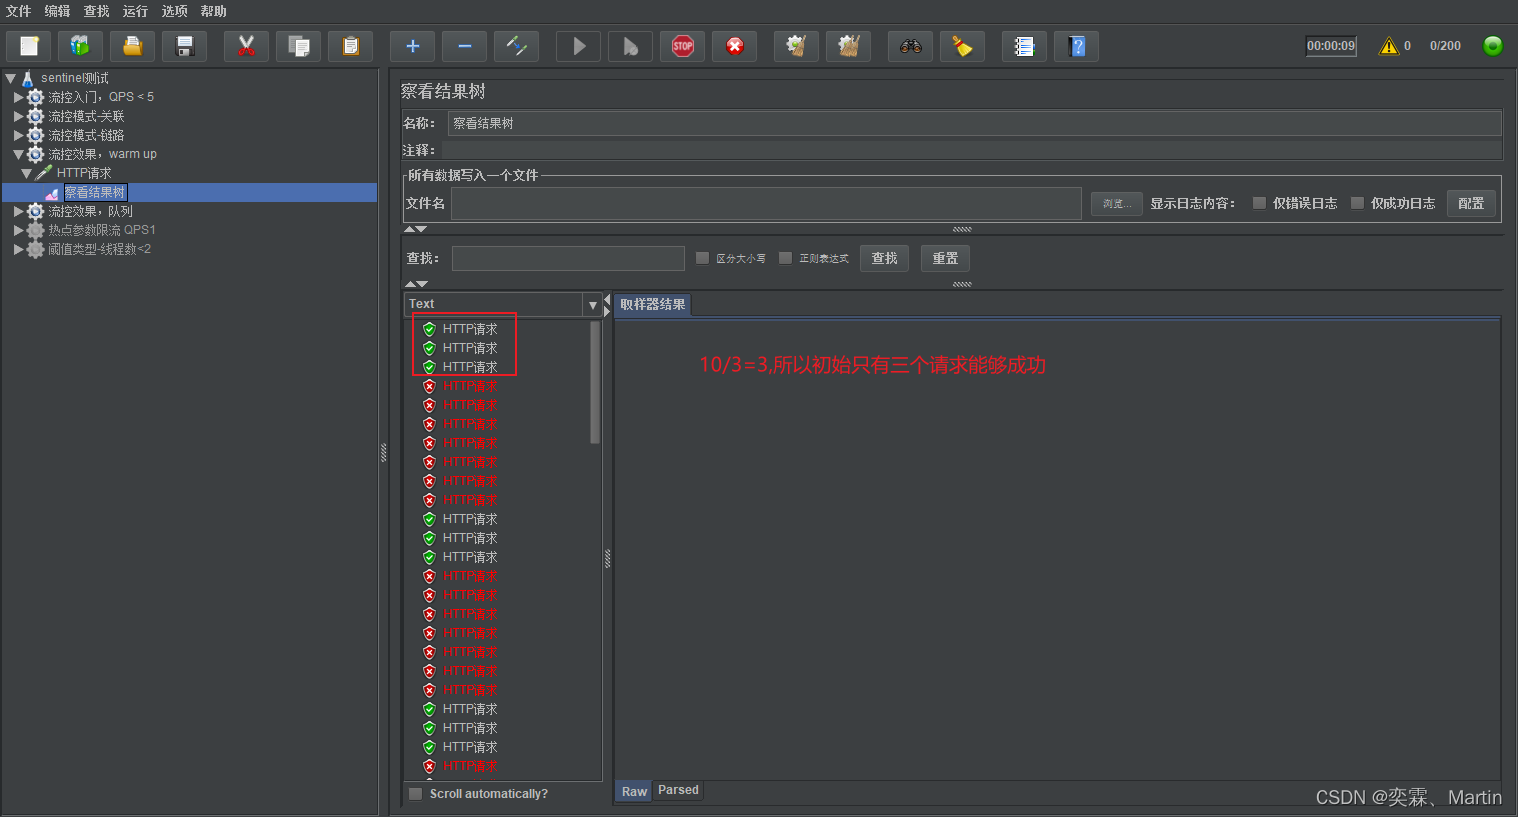Click the results list vertical scrollbar

pos(595,382)
